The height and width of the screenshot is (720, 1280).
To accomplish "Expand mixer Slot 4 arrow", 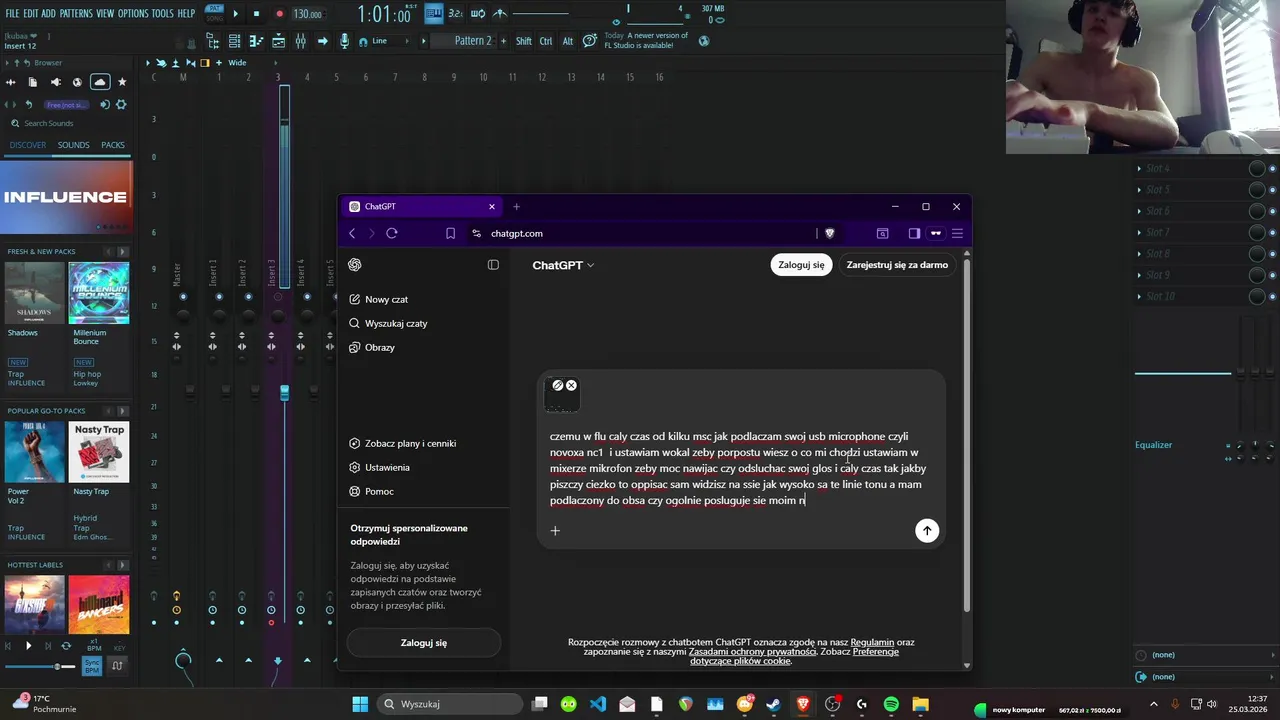I will pyautogui.click(x=1139, y=168).
